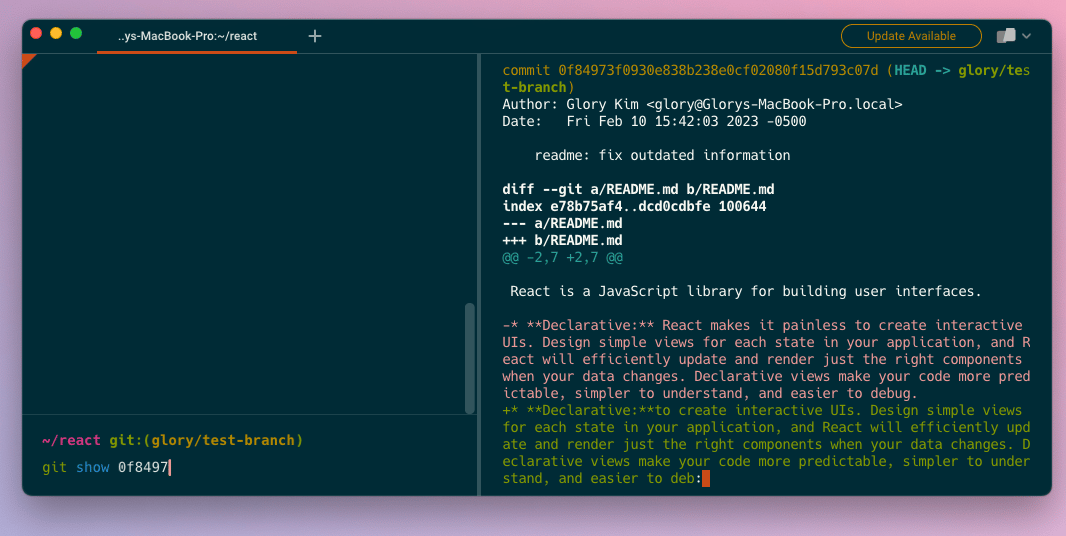This screenshot has width=1066, height=536.
Task: Open a new tab with the plus icon
Action: coord(315,36)
